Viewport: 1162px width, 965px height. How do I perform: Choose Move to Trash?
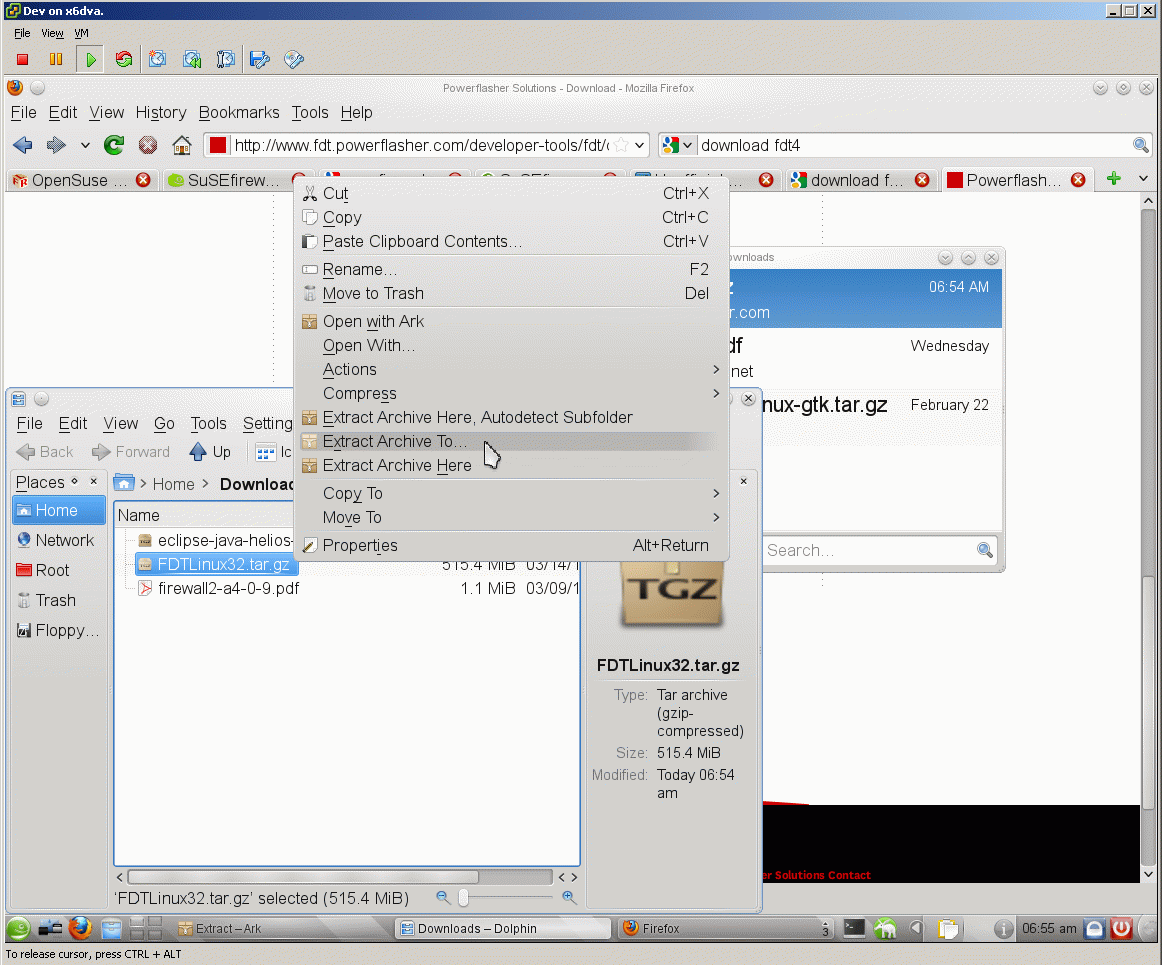click(511, 294)
